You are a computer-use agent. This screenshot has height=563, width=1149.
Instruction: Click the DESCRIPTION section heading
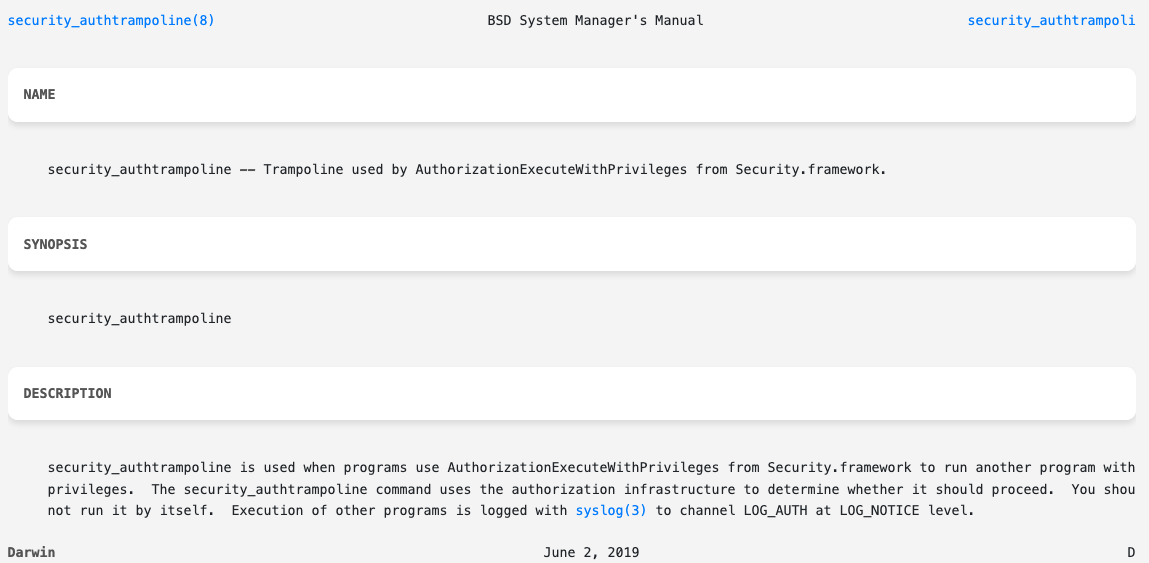click(x=67, y=393)
